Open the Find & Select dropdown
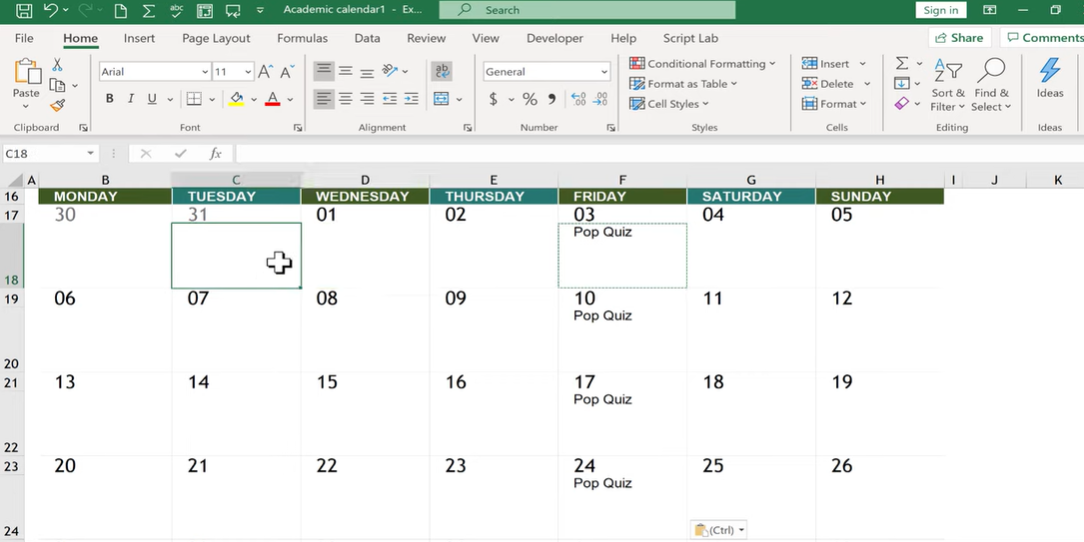The height and width of the screenshot is (542, 1084). pyautogui.click(x=991, y=86)
